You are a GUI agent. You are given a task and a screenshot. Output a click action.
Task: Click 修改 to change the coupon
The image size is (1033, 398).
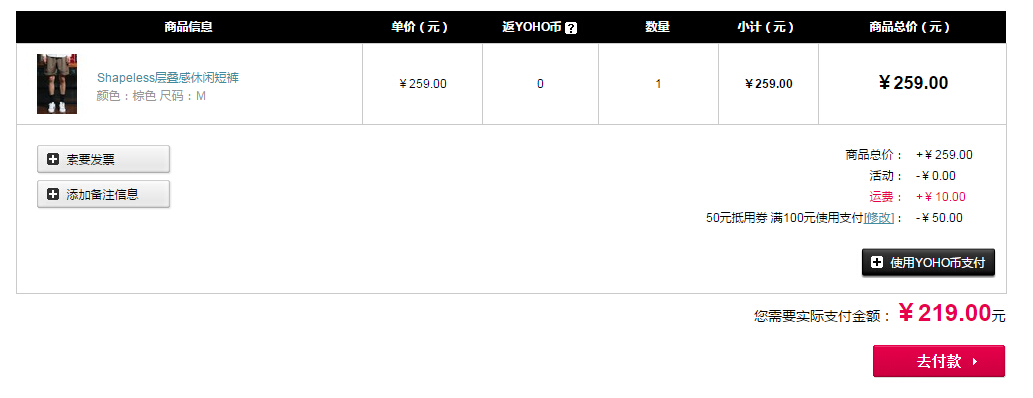pos(879,217)
